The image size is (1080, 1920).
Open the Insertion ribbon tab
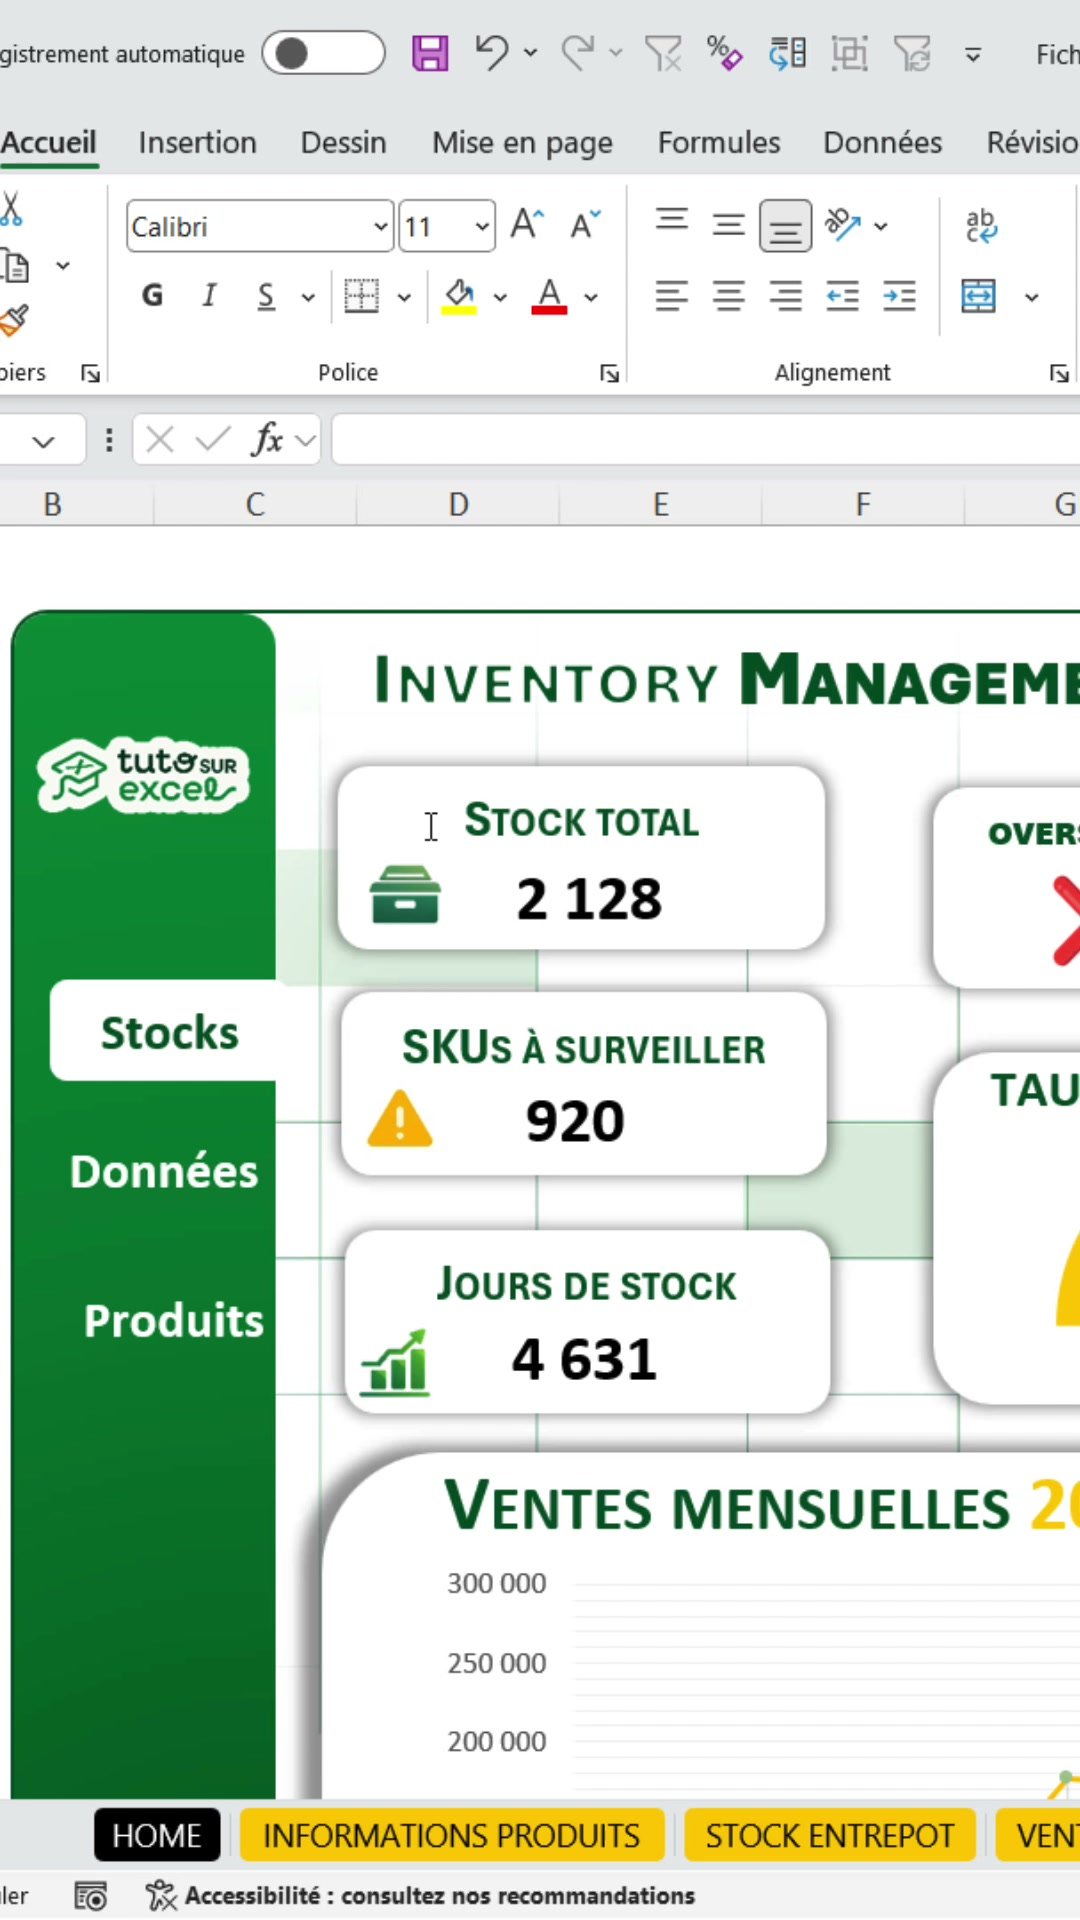[x=198, y=143]
